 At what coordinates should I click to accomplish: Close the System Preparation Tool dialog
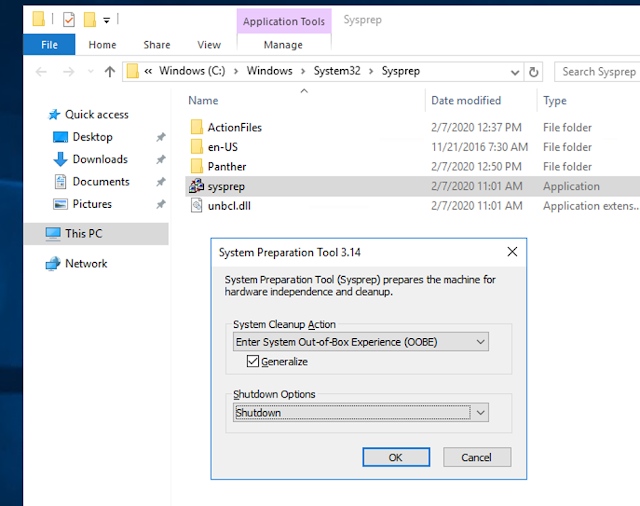[x=512, y=252]
